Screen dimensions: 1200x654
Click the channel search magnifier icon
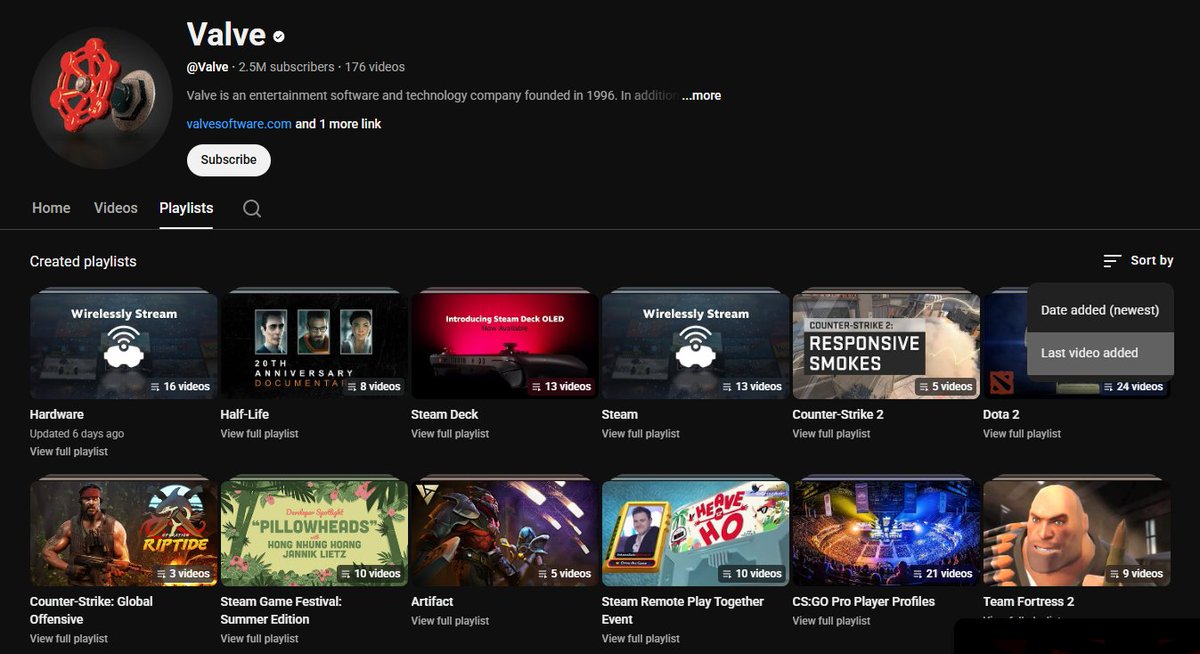(252, 208)
